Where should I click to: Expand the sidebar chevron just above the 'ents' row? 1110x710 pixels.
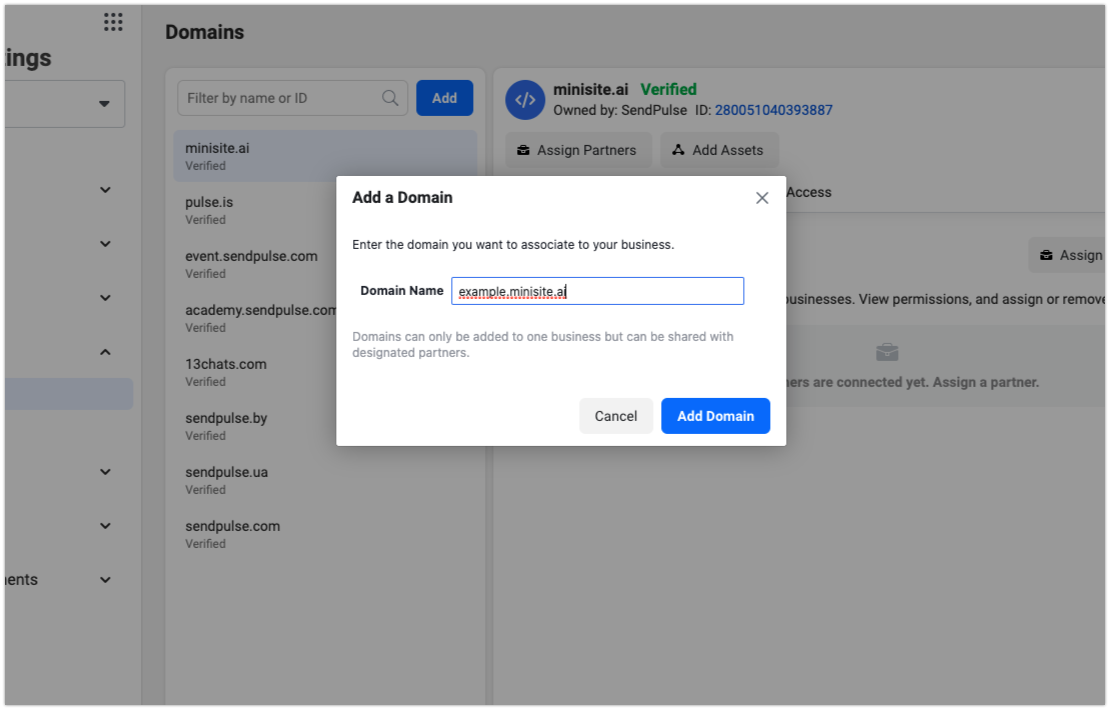click(105, 525)
